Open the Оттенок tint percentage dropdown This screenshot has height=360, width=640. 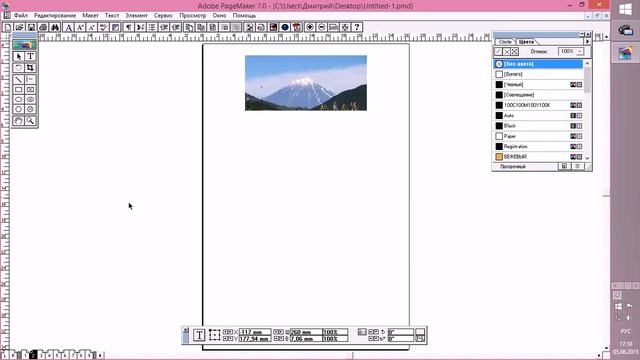pos(580,51)
